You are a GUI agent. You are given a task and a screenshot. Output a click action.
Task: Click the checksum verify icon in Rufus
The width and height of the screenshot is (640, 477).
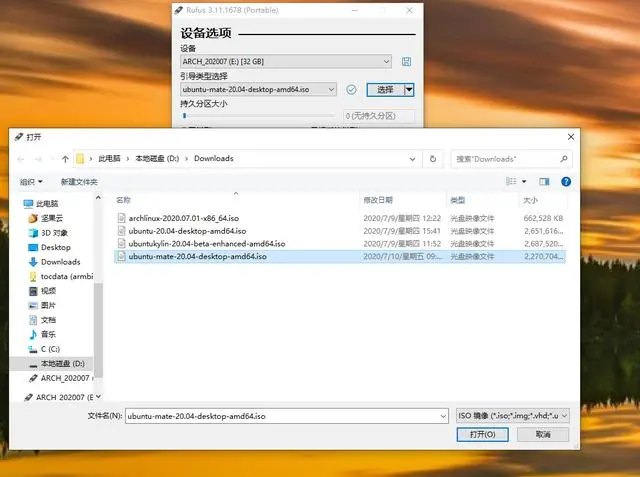click(x=351, y=89)
